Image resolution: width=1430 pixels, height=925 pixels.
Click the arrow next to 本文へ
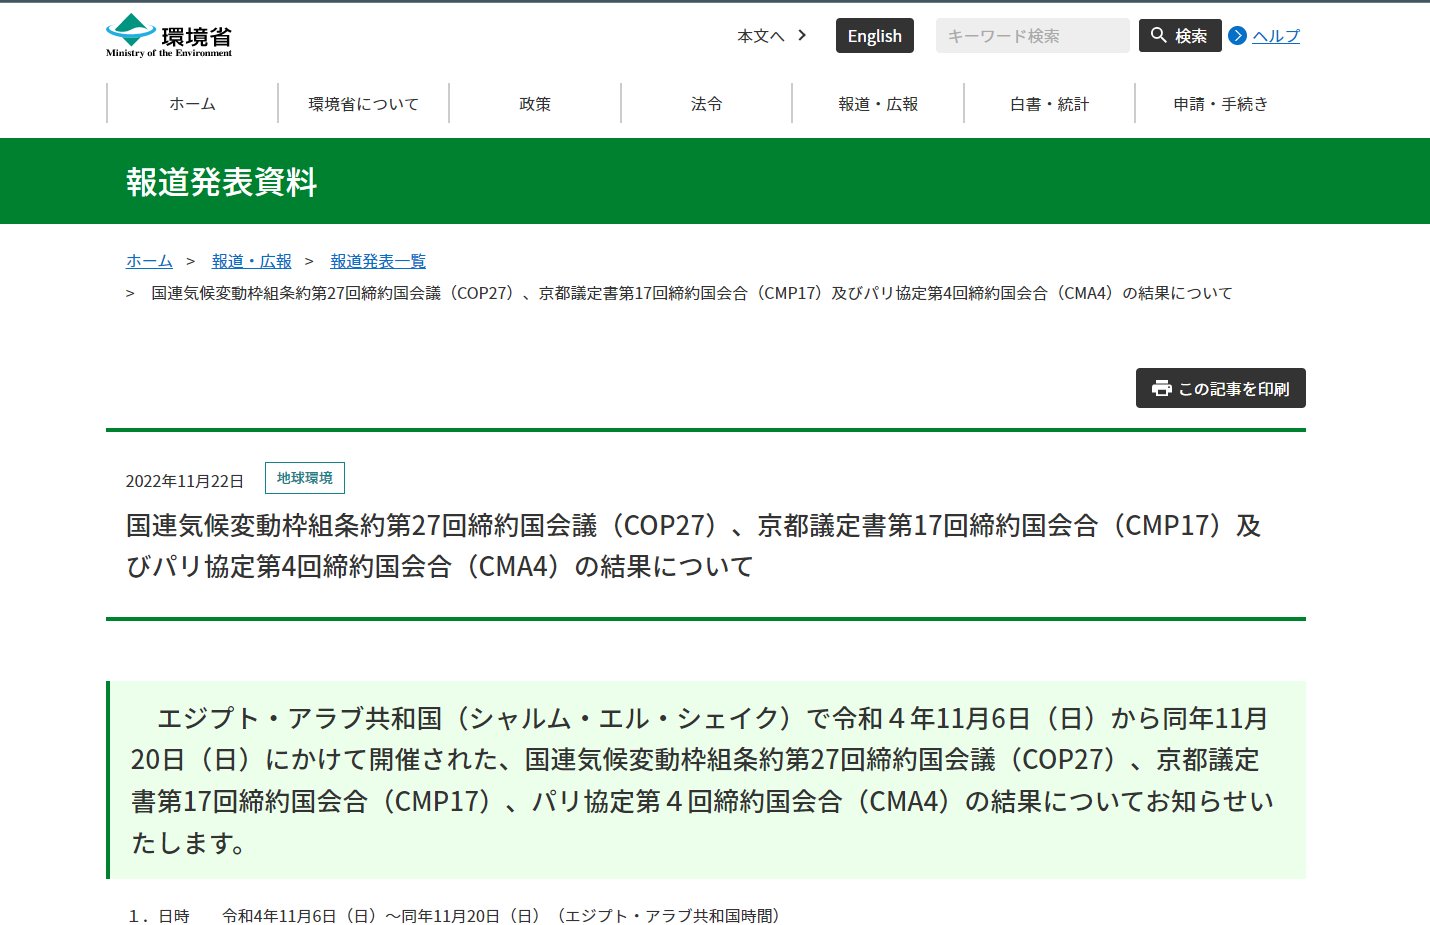point(801,35)
